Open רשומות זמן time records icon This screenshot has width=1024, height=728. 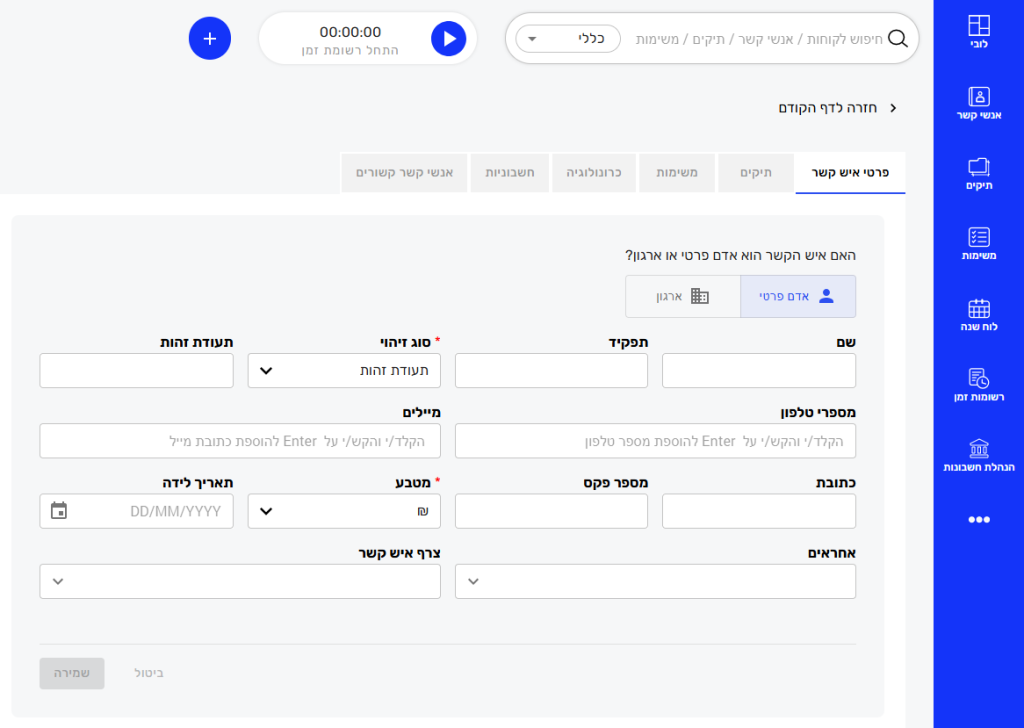coord(979,385)
